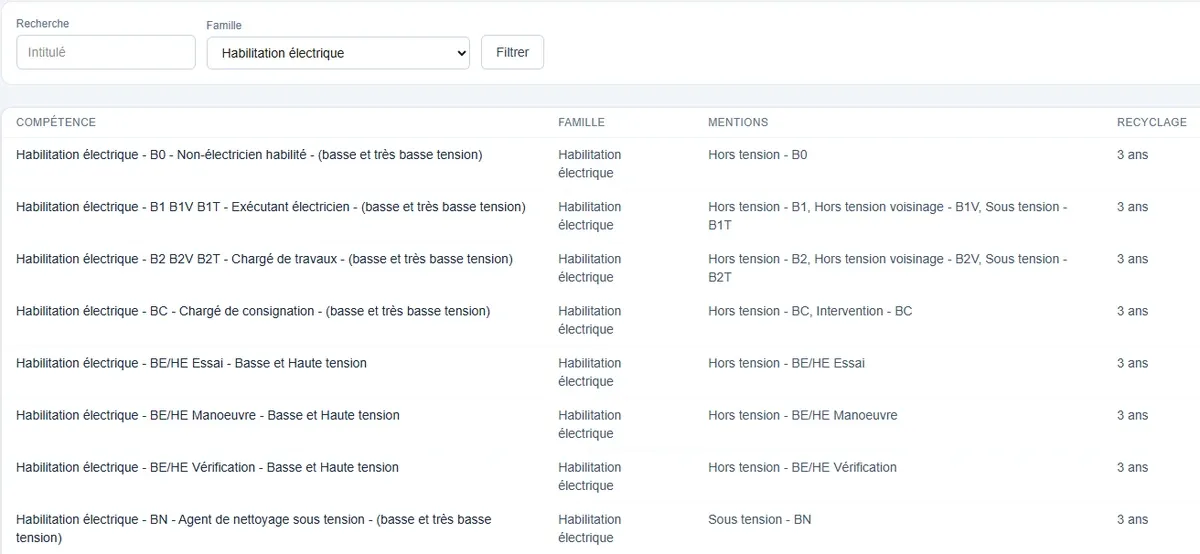Viewport: 1200px width, 554px height.
Task: Click the RECYCLAGE column header
Action: [1152, 122]
